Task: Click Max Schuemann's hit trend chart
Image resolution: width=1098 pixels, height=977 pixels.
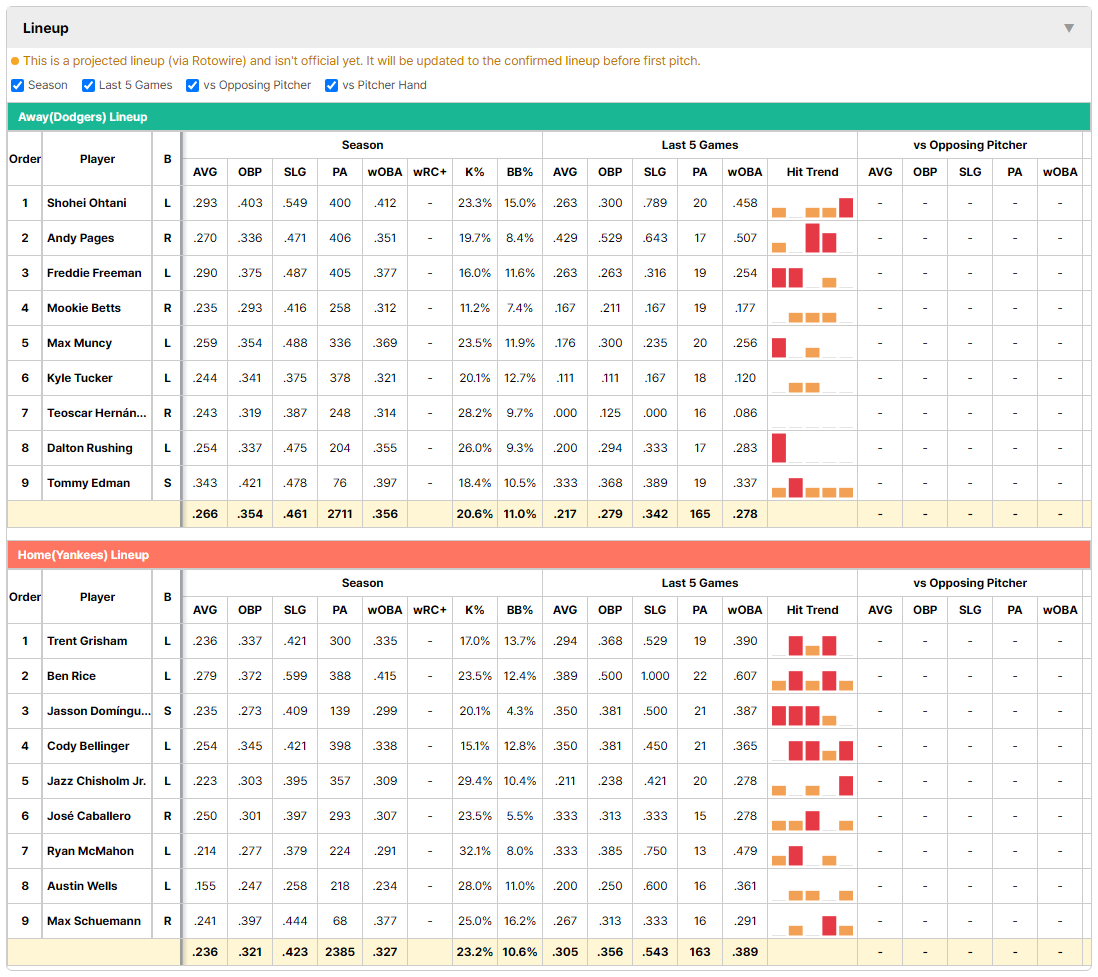Action: click(812, 925)
